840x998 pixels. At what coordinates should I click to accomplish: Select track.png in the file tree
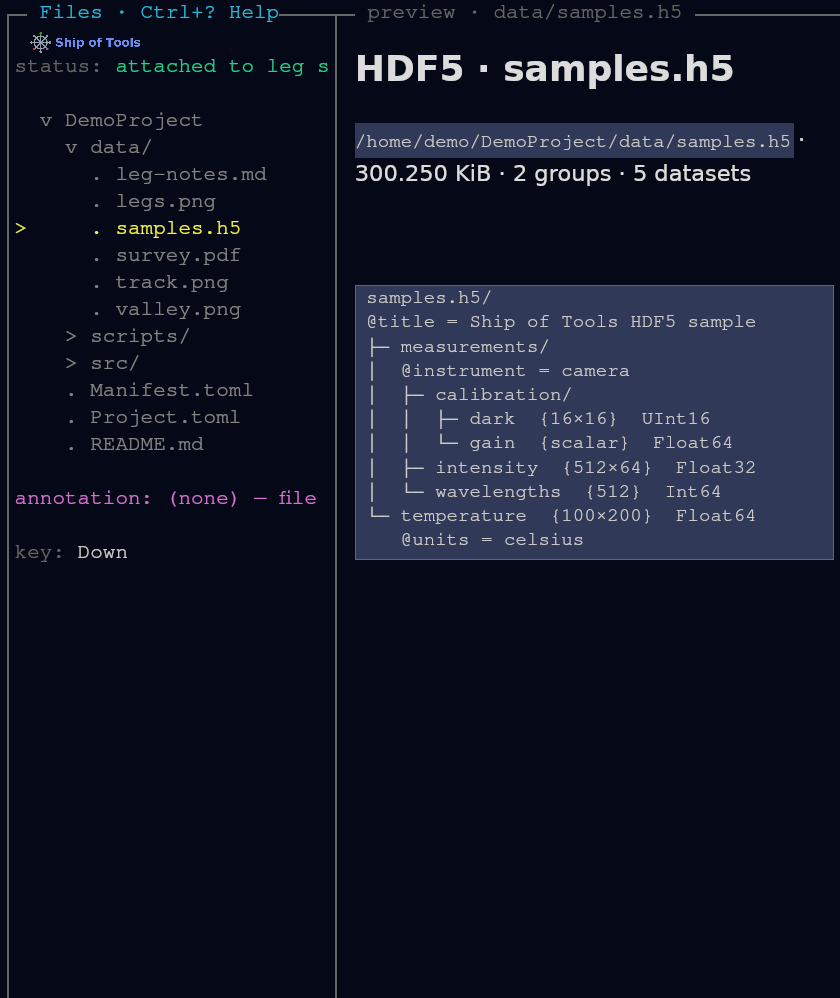172,283
